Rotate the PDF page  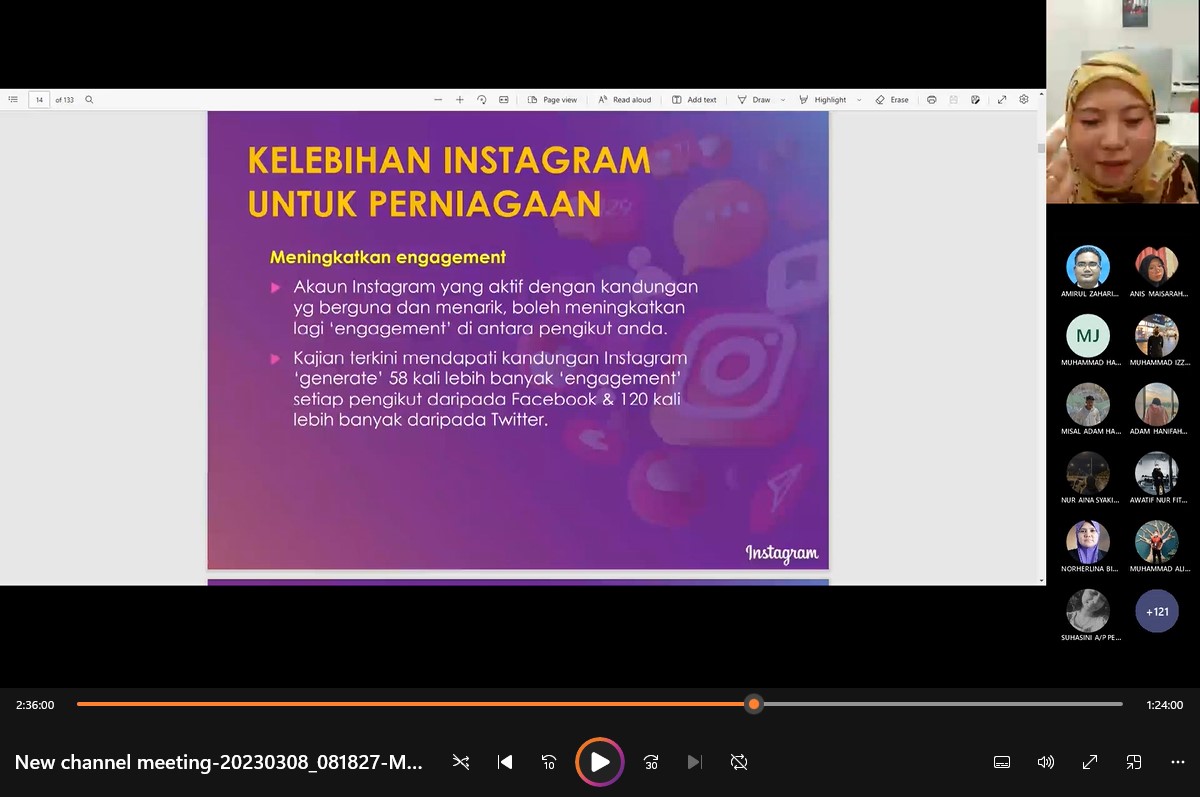click(482, 100)
